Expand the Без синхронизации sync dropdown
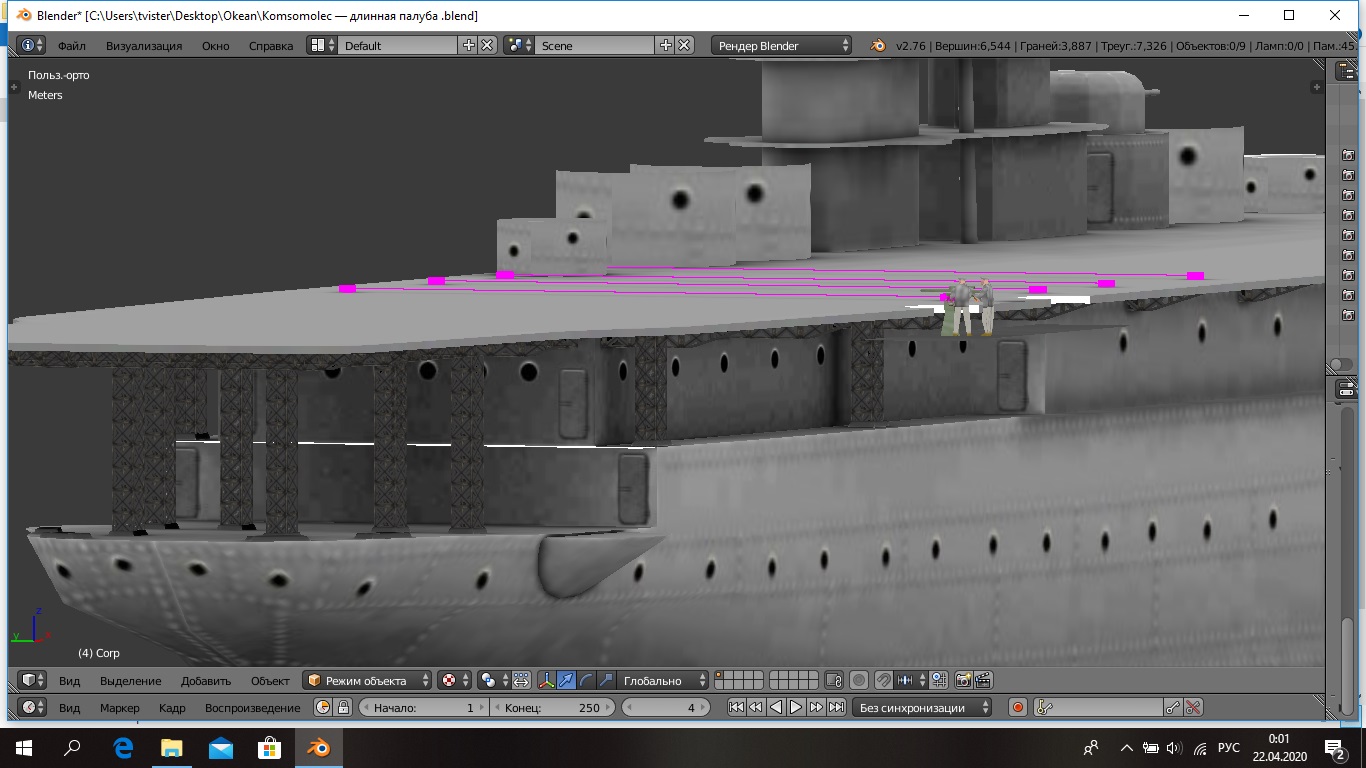 (x=922, y=707)
